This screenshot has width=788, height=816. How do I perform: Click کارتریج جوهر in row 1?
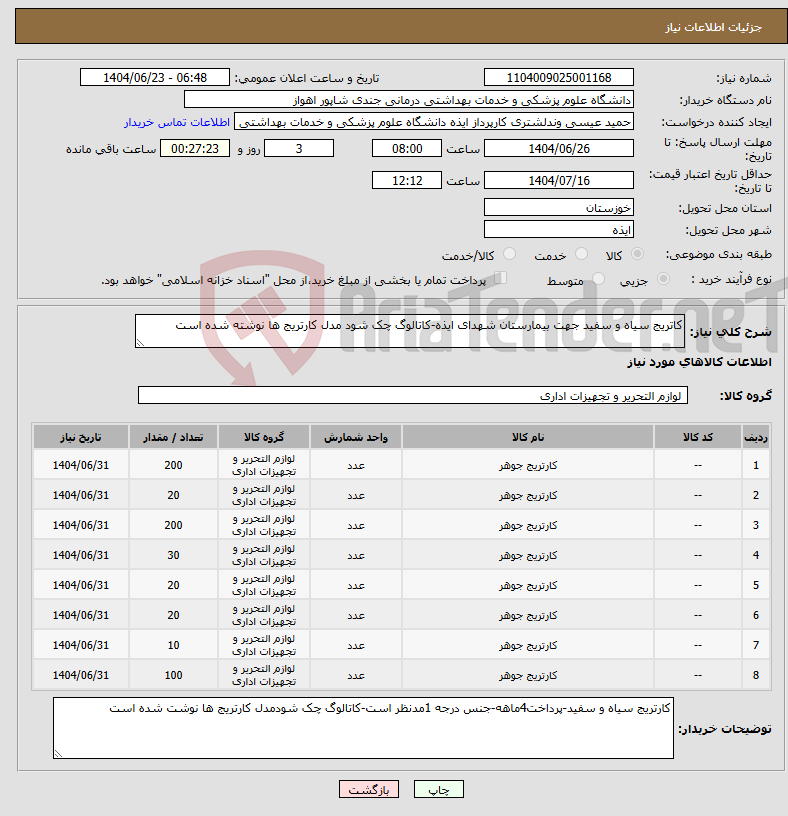click(528, 465)
